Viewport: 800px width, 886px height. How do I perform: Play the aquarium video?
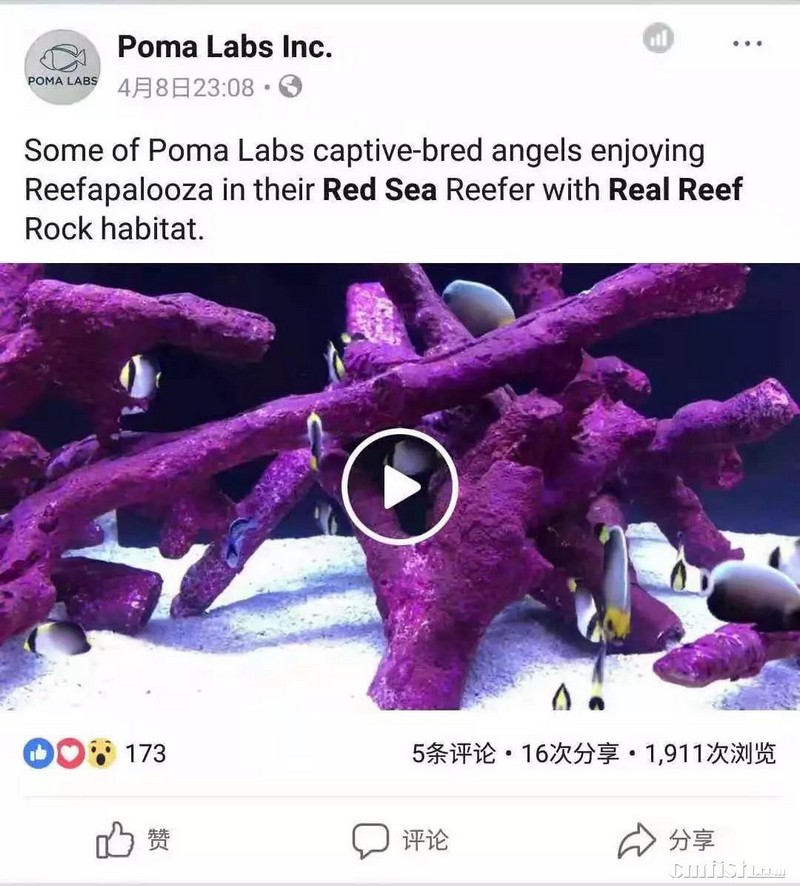click(399, 487)
